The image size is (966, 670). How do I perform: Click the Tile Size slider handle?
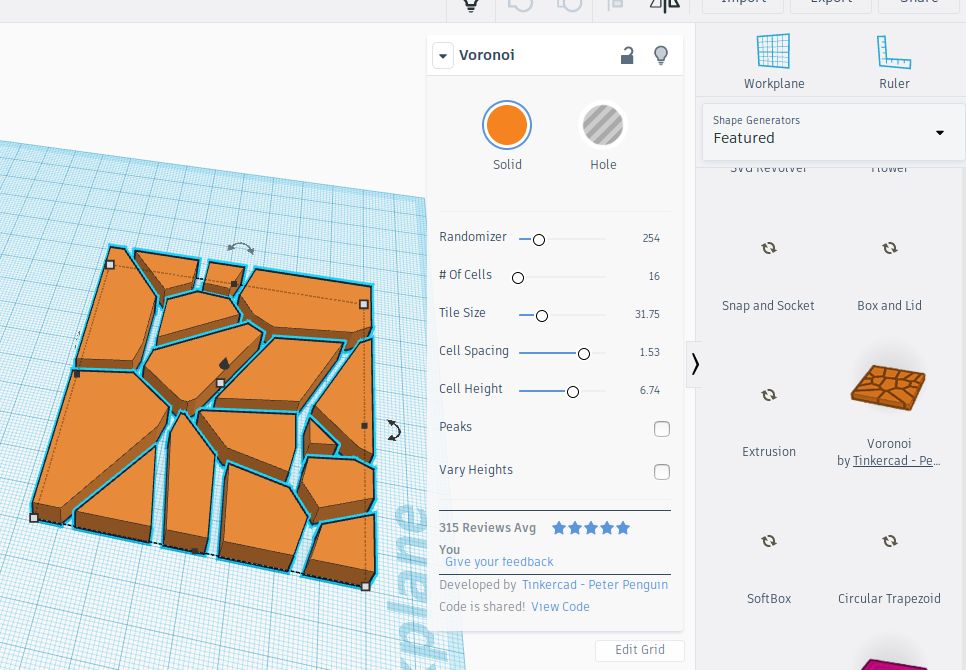[x=542, y=316]
